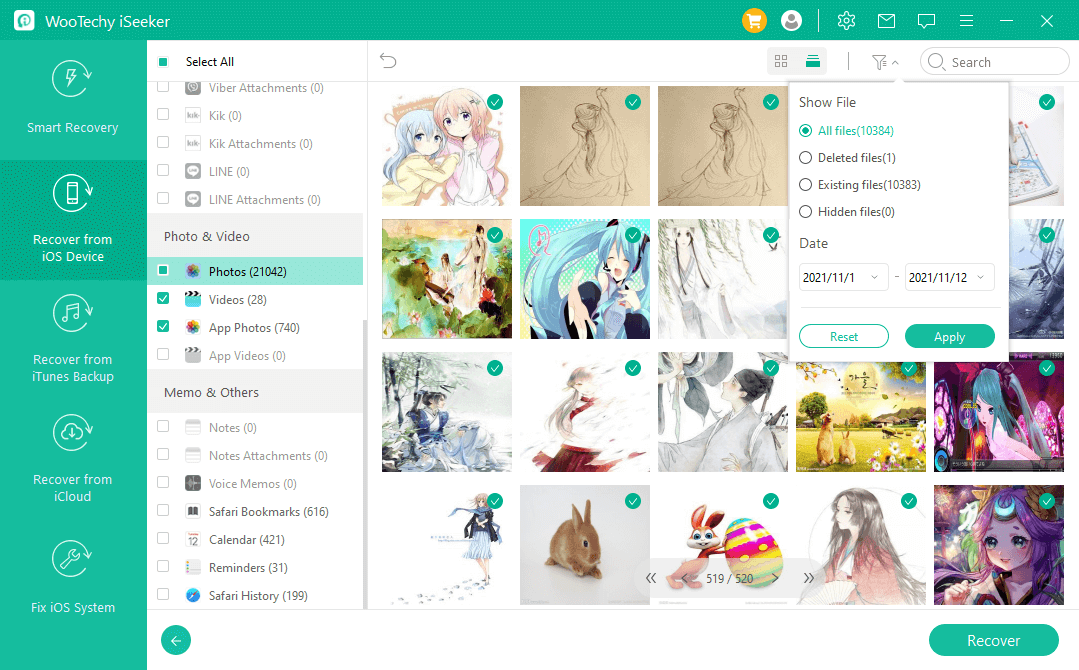Image resolution: width=1079 pixels, height=670 pixels.
Task: Toggle the App Photos (740) checkbox
Action: click(x=163, y=327)
